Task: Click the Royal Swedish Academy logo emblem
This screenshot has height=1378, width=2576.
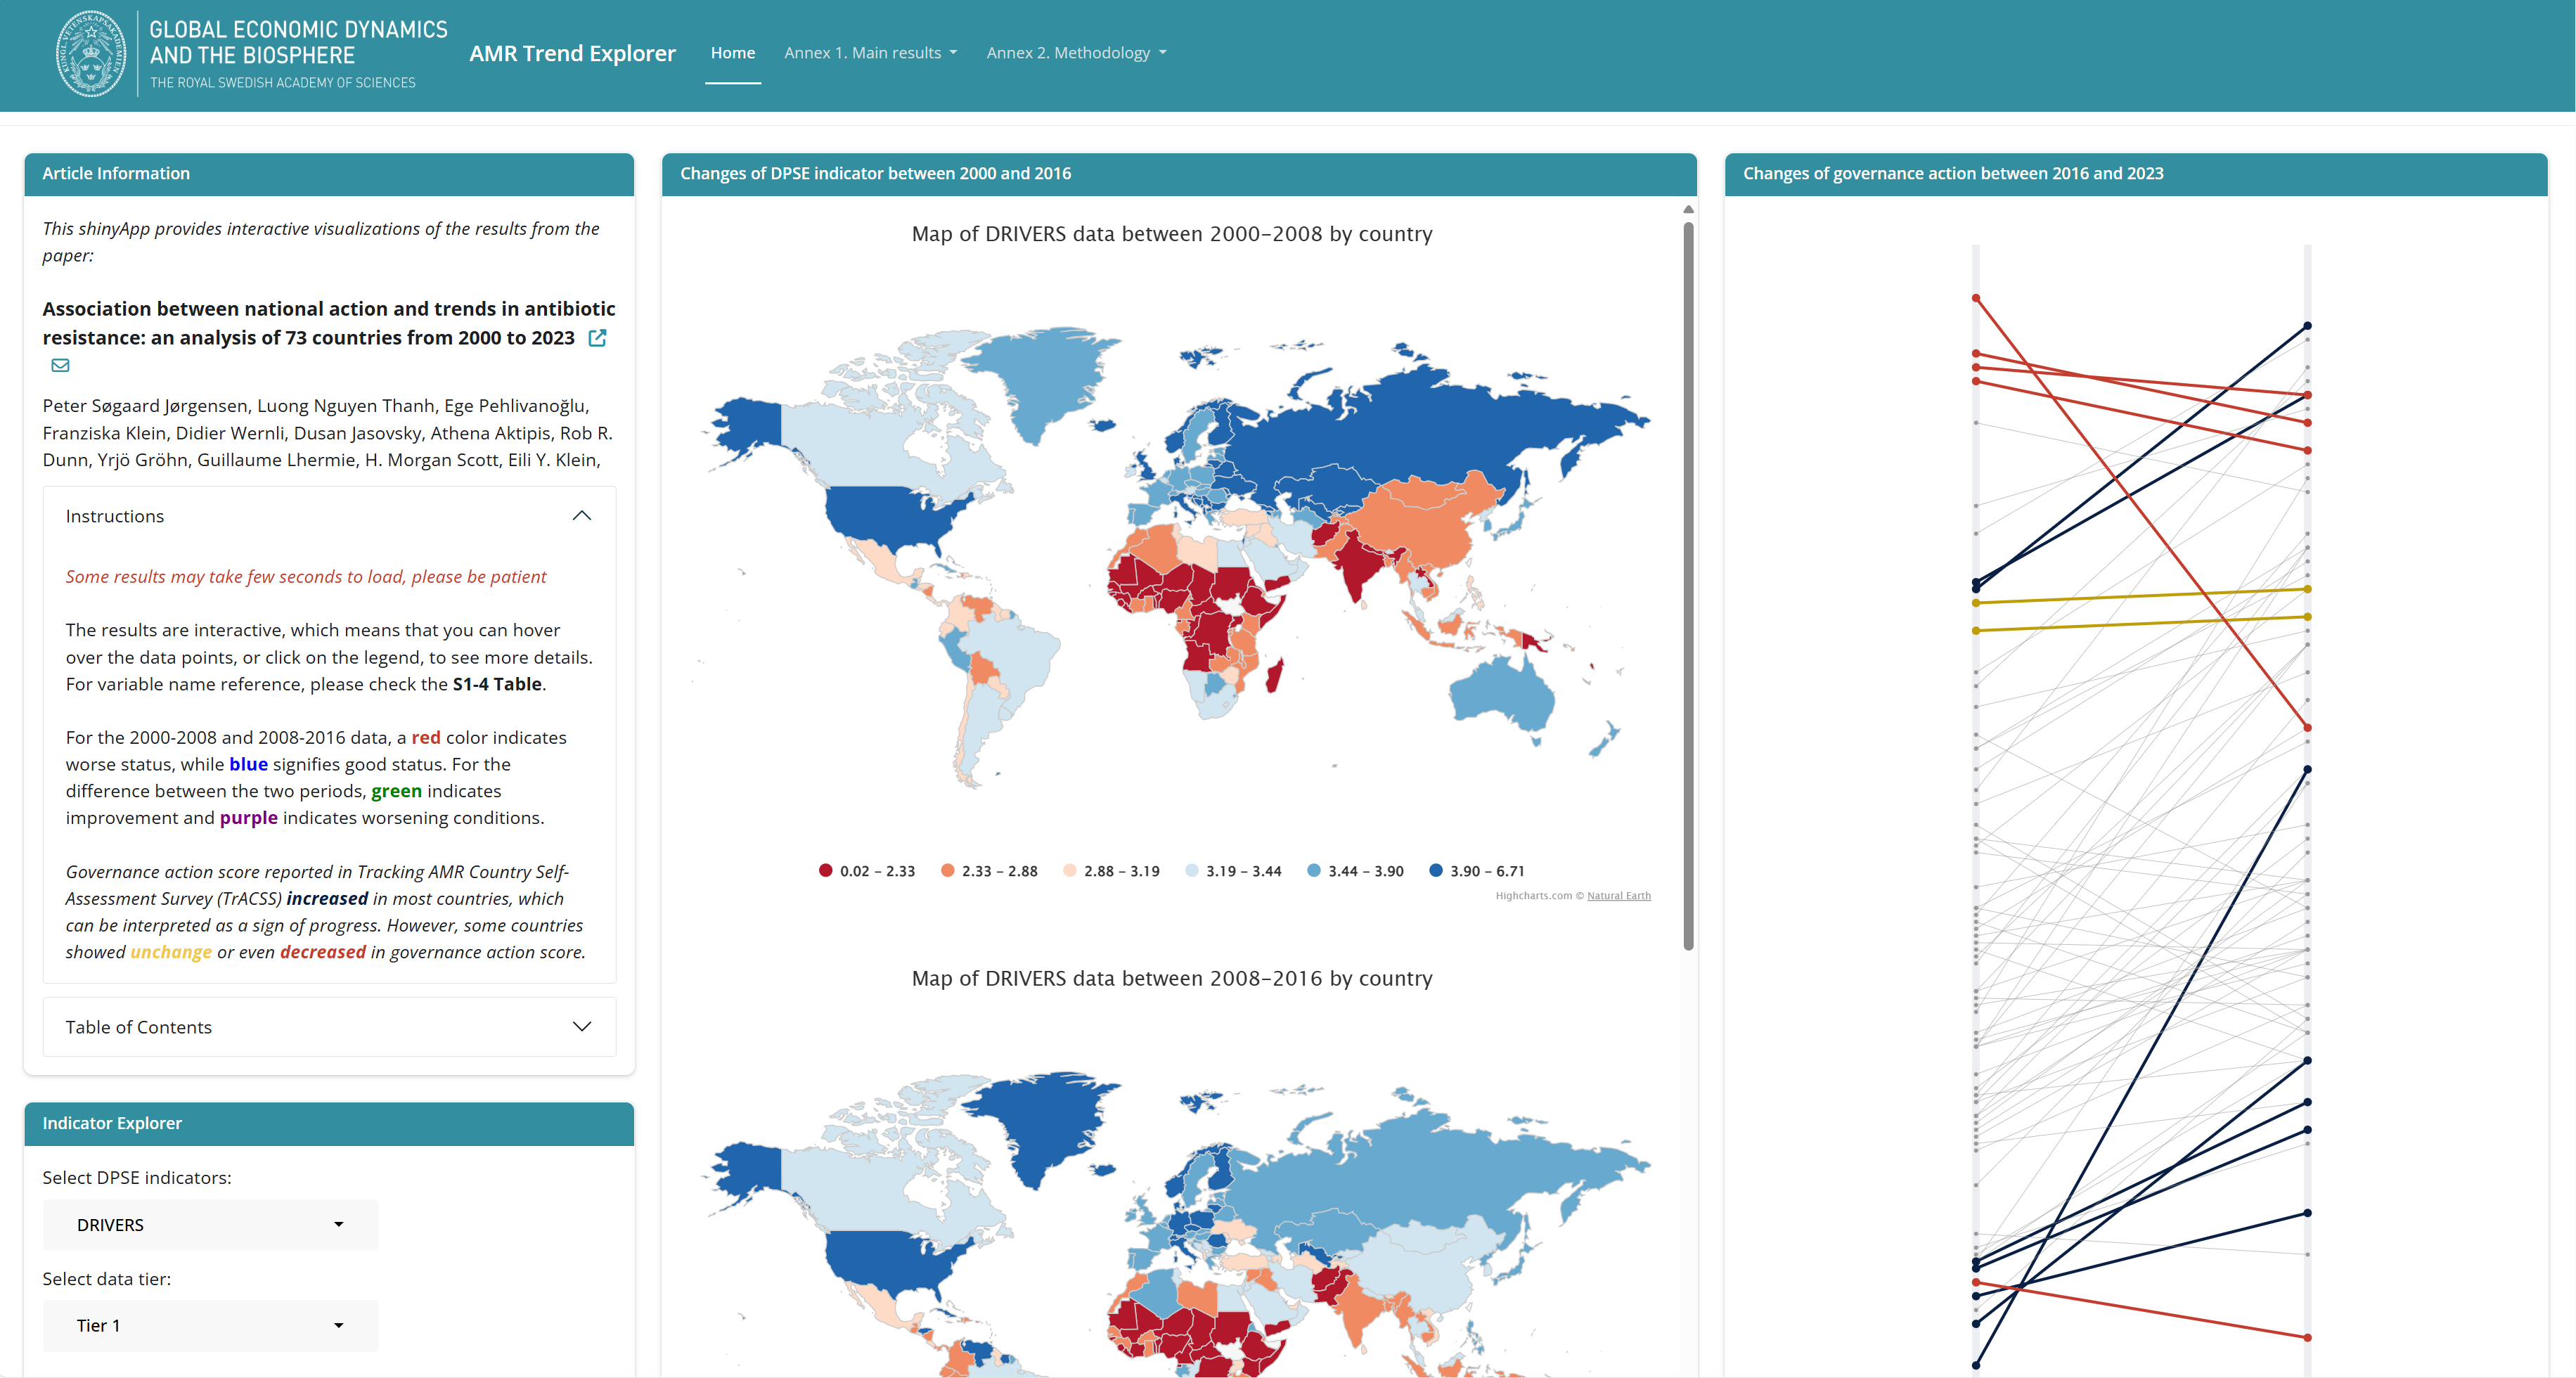Action: click(91, 54)
